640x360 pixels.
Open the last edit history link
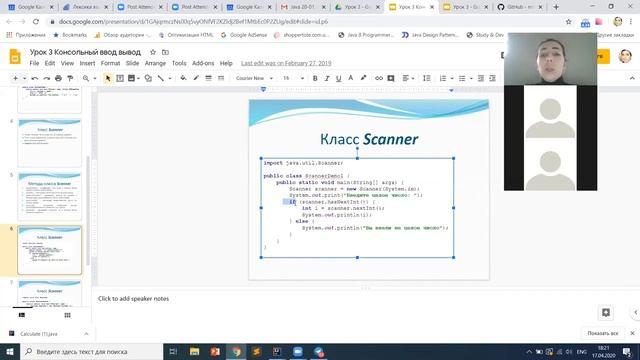pyautogui.click(x=286, y=63)
